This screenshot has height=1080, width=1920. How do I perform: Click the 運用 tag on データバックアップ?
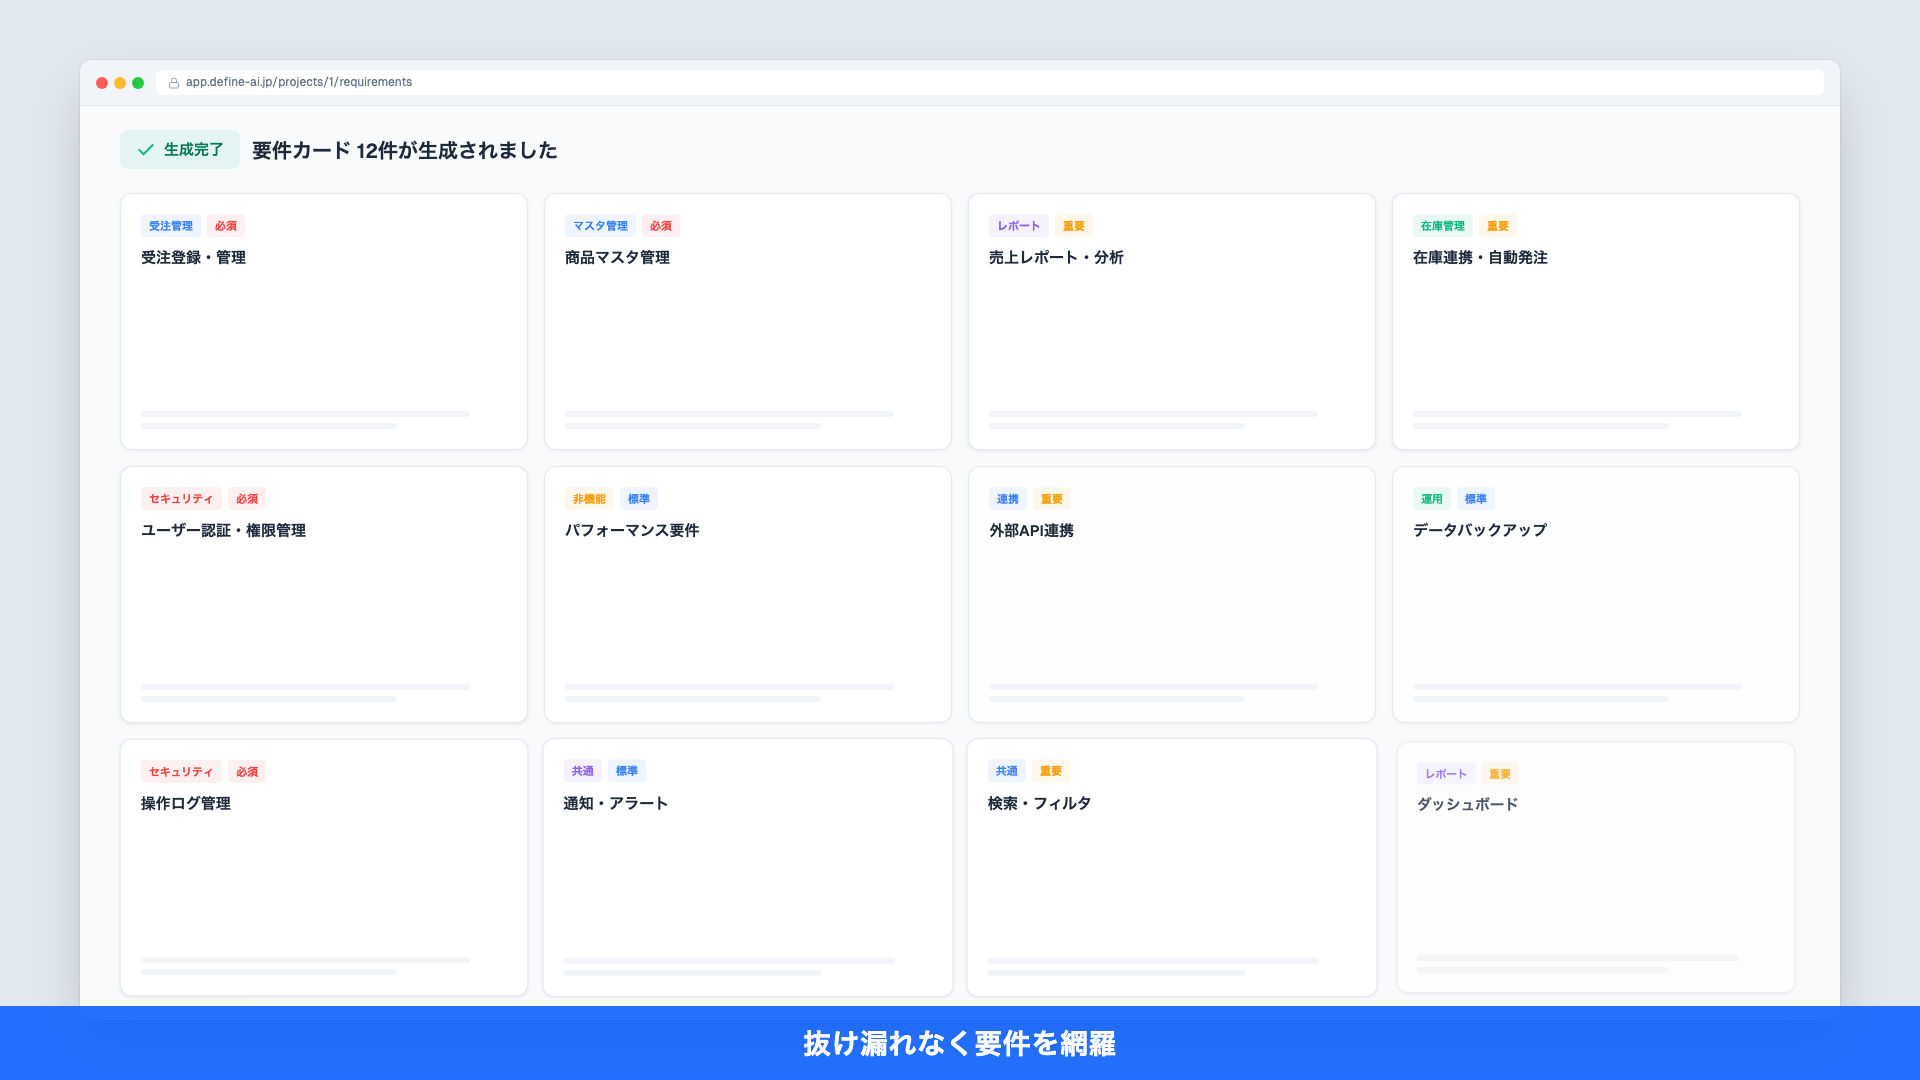[1431, 499]
